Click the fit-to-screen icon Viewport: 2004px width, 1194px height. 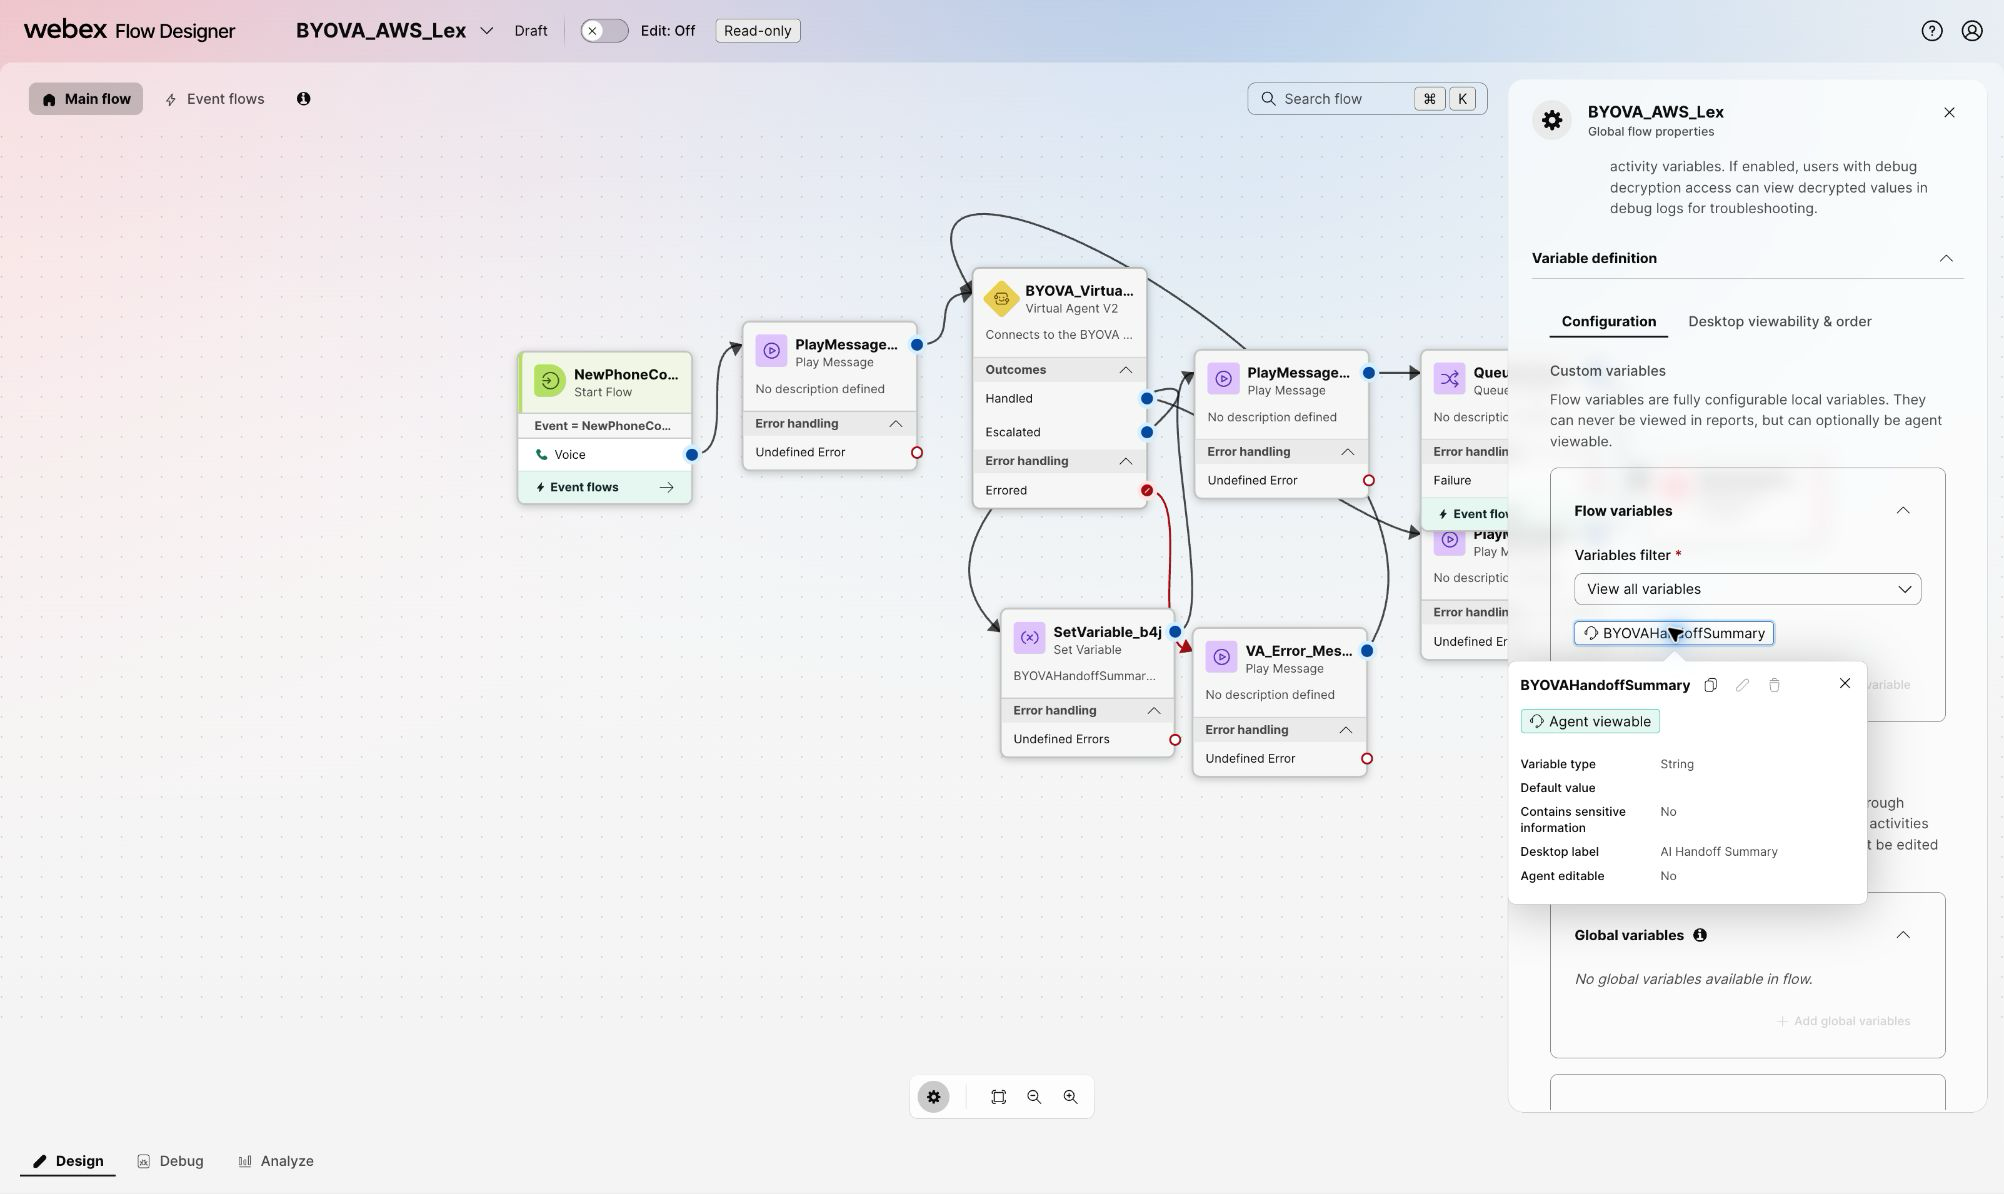[998, 1097]
